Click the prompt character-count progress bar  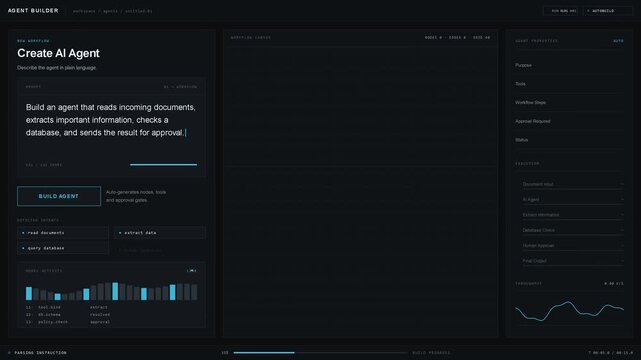click(164, 165)
